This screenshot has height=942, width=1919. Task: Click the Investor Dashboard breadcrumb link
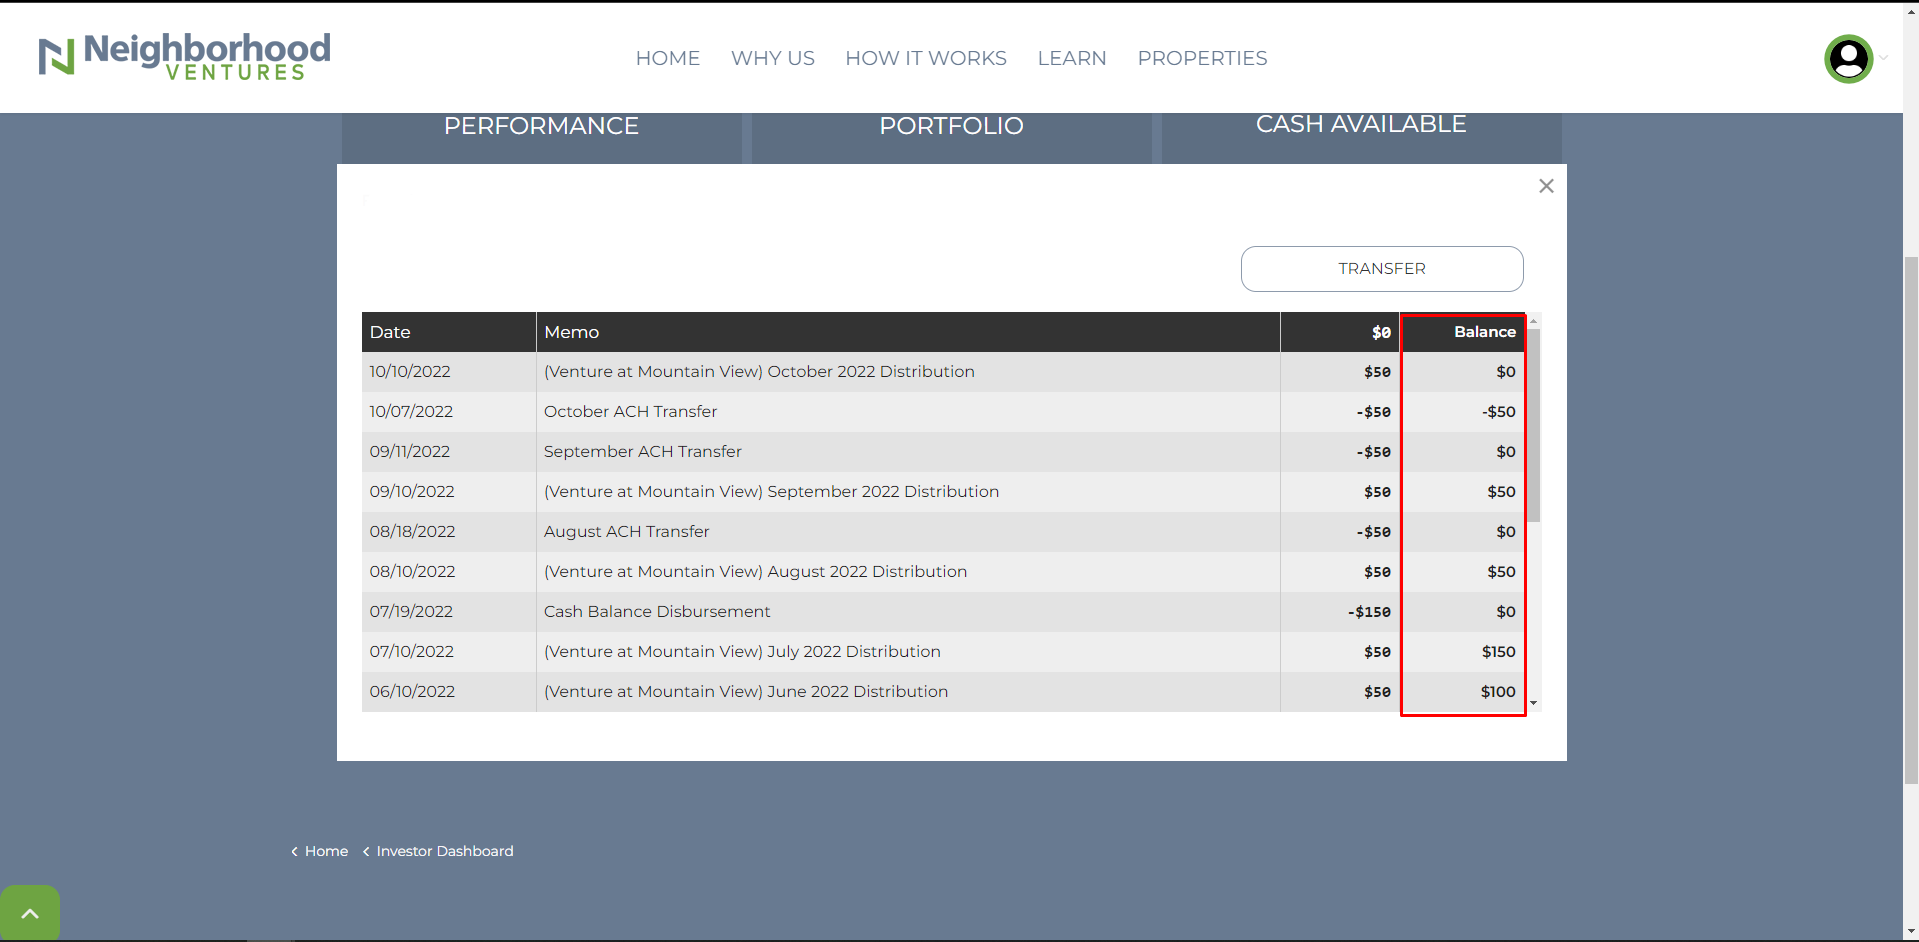click(444, 851)
